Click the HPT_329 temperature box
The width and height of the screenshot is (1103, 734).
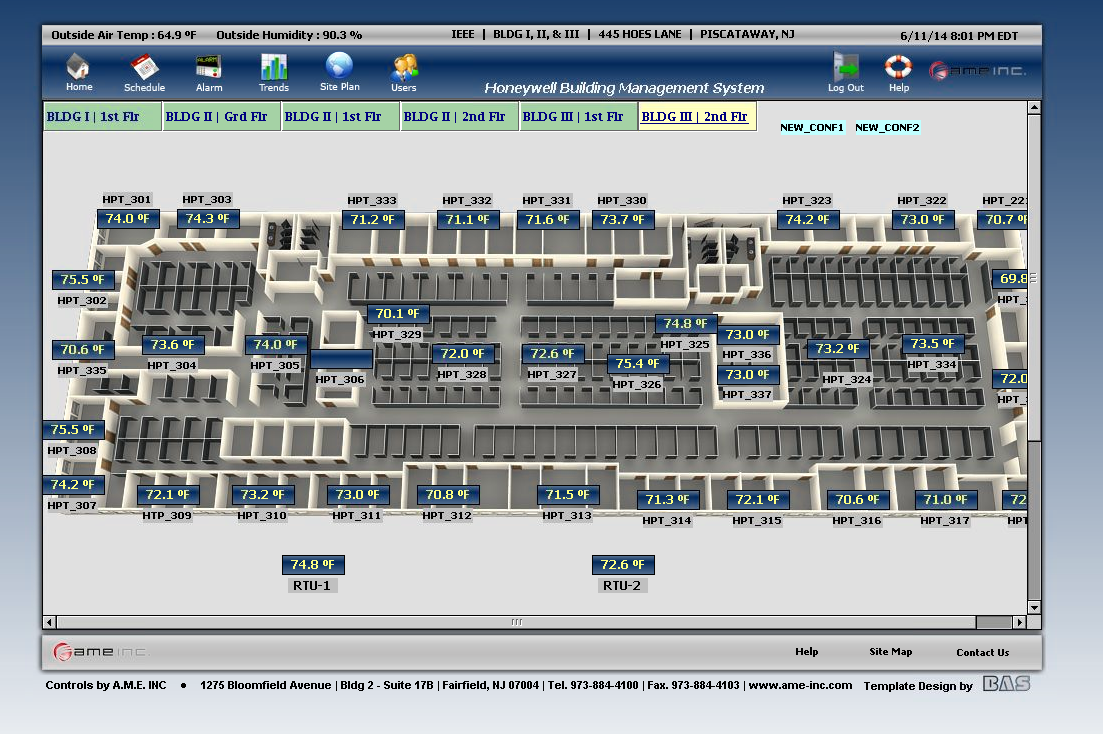click(x=398, y=314)
